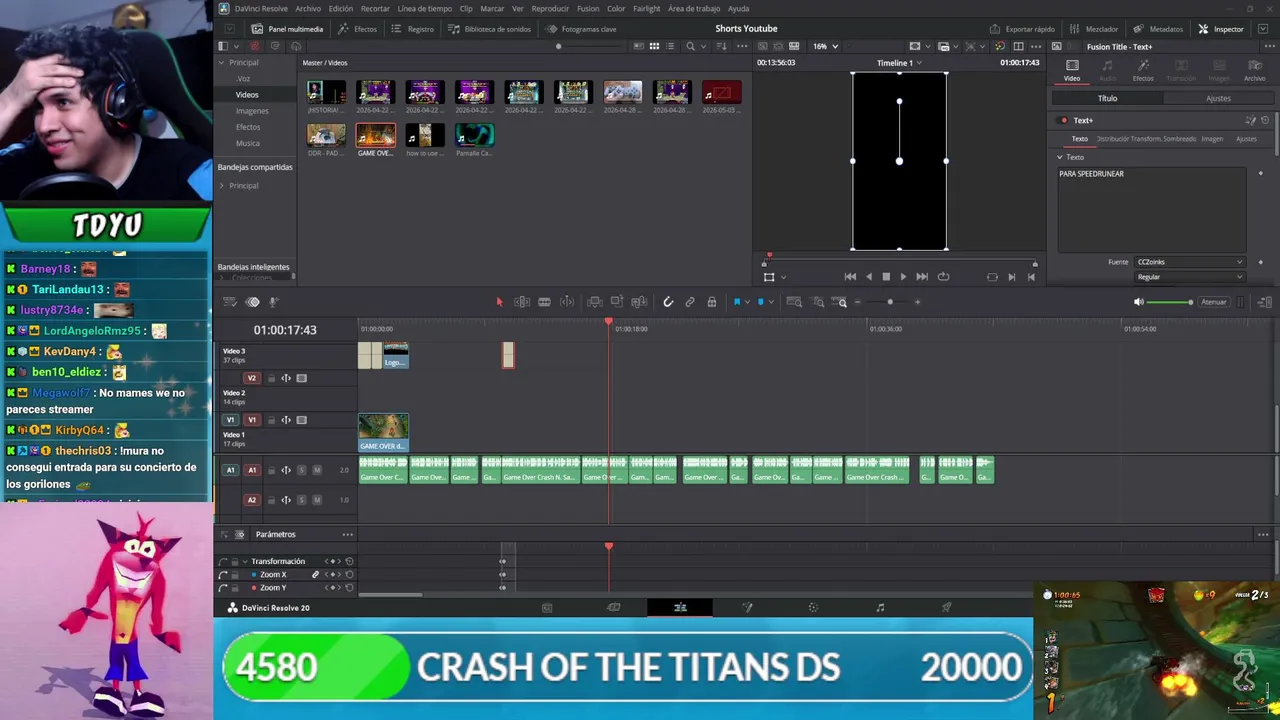1280x720 pixels.
Task: Toggle Loop playback in viewer
Action: point(943,277)
